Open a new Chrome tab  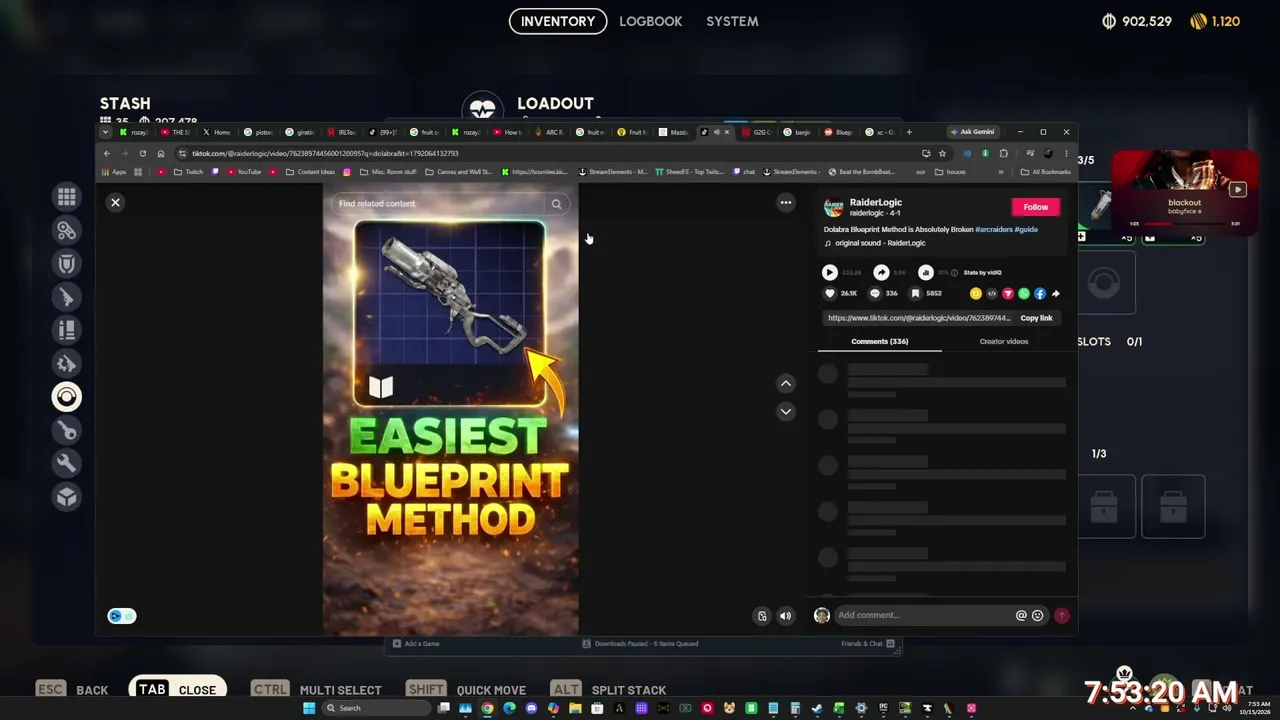pyautogui.click(x=908, y=132)
